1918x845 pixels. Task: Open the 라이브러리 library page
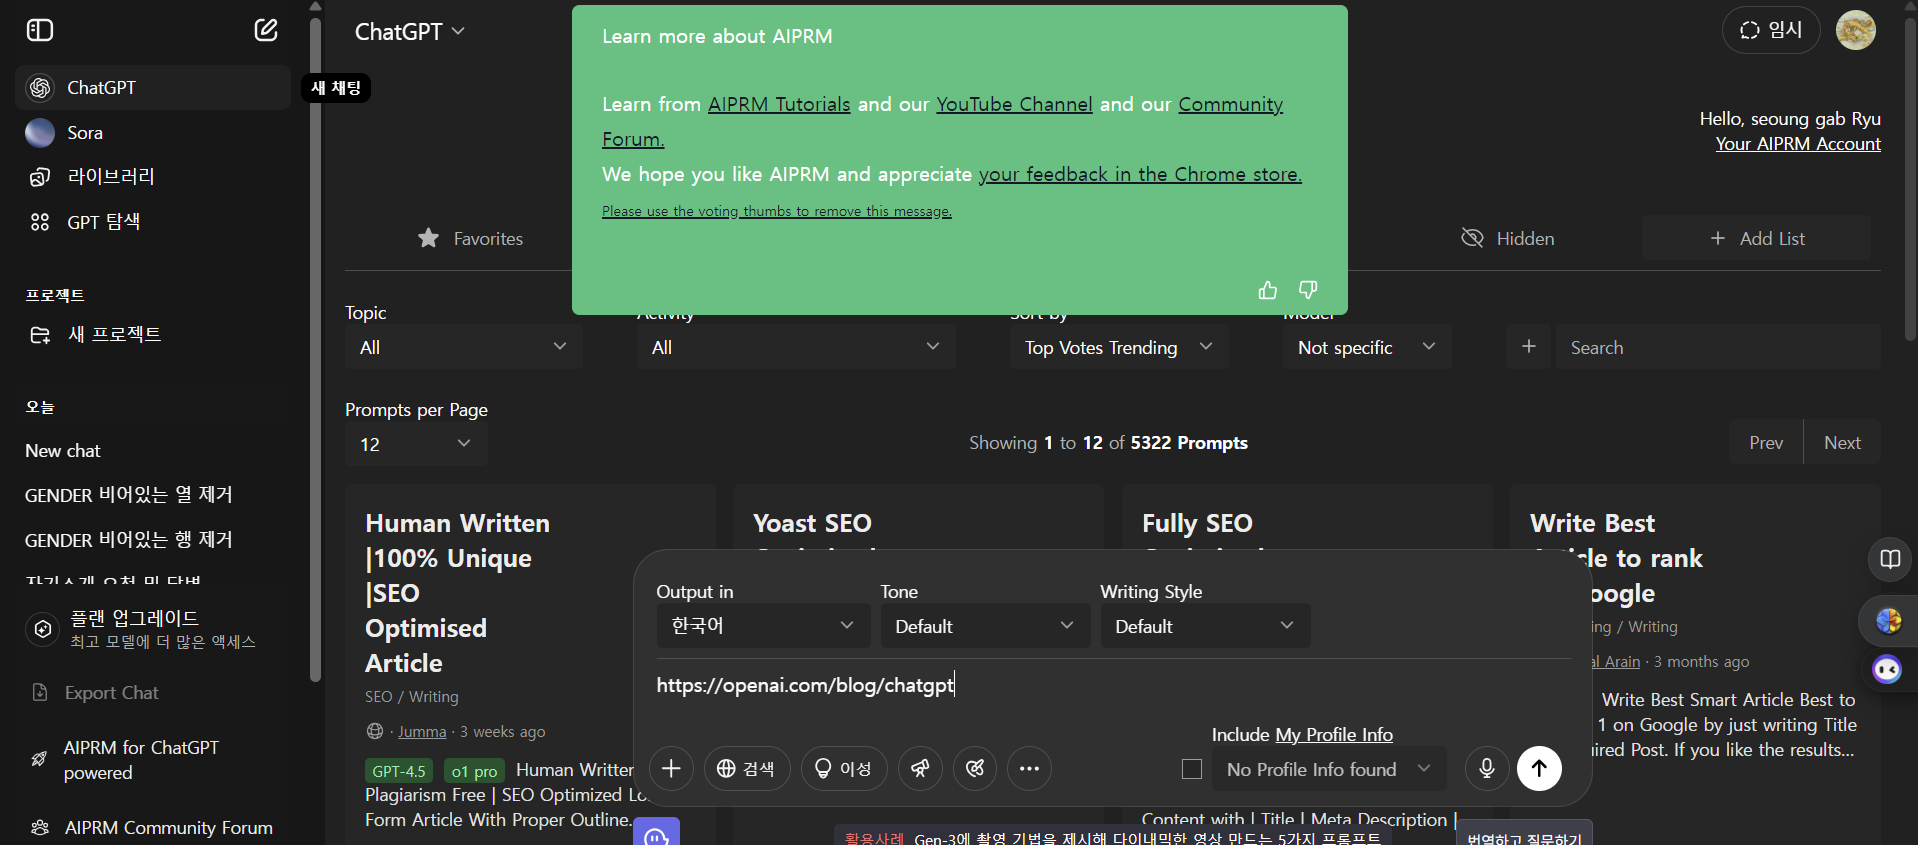click(153, 177)
